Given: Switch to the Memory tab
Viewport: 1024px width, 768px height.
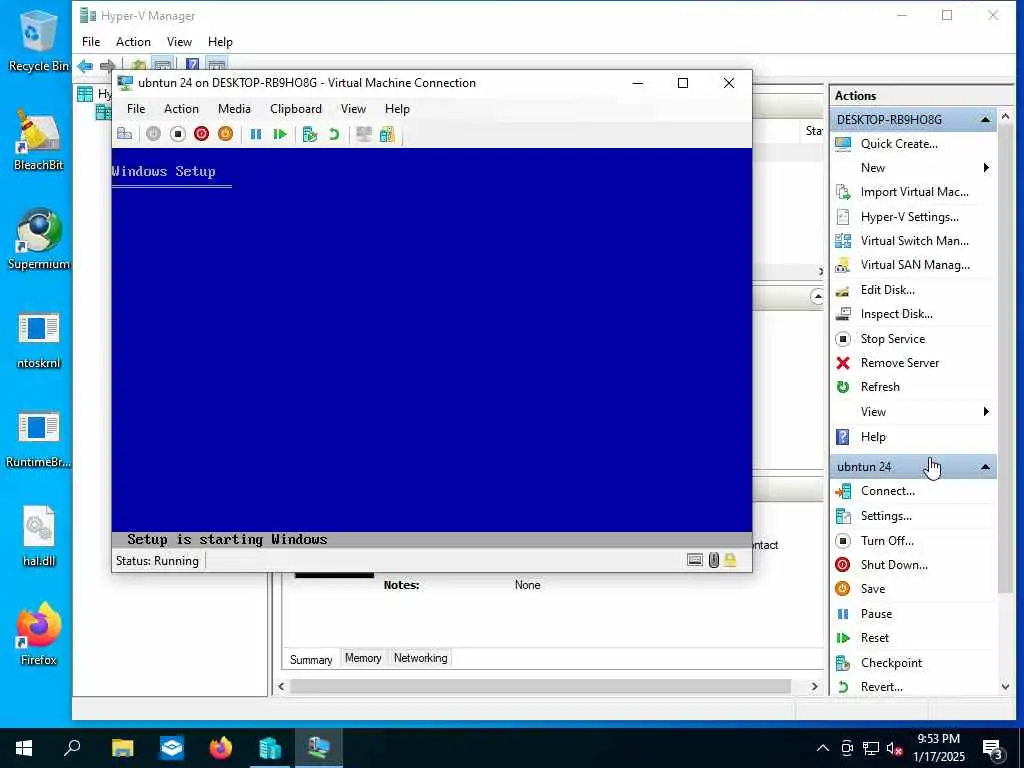Looking at the screenshot, I should pos(363,658).
